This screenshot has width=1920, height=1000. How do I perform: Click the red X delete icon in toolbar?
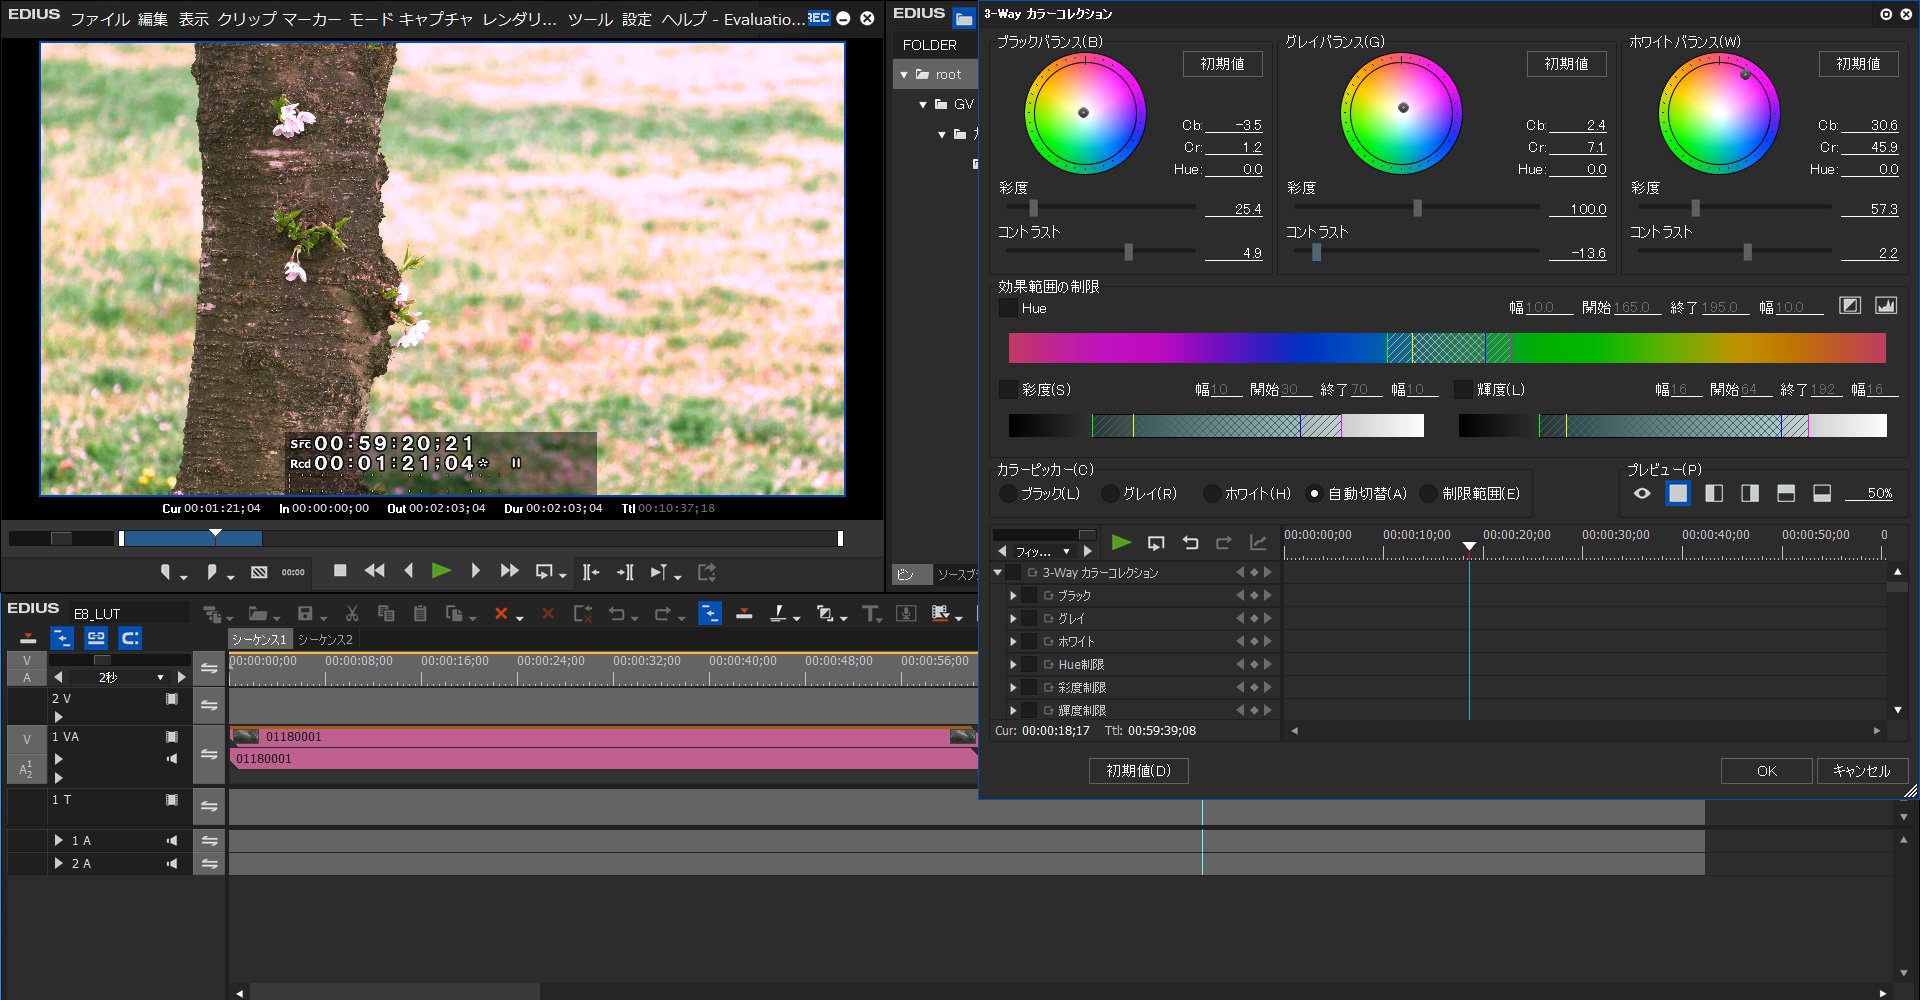tap(501, 614)
